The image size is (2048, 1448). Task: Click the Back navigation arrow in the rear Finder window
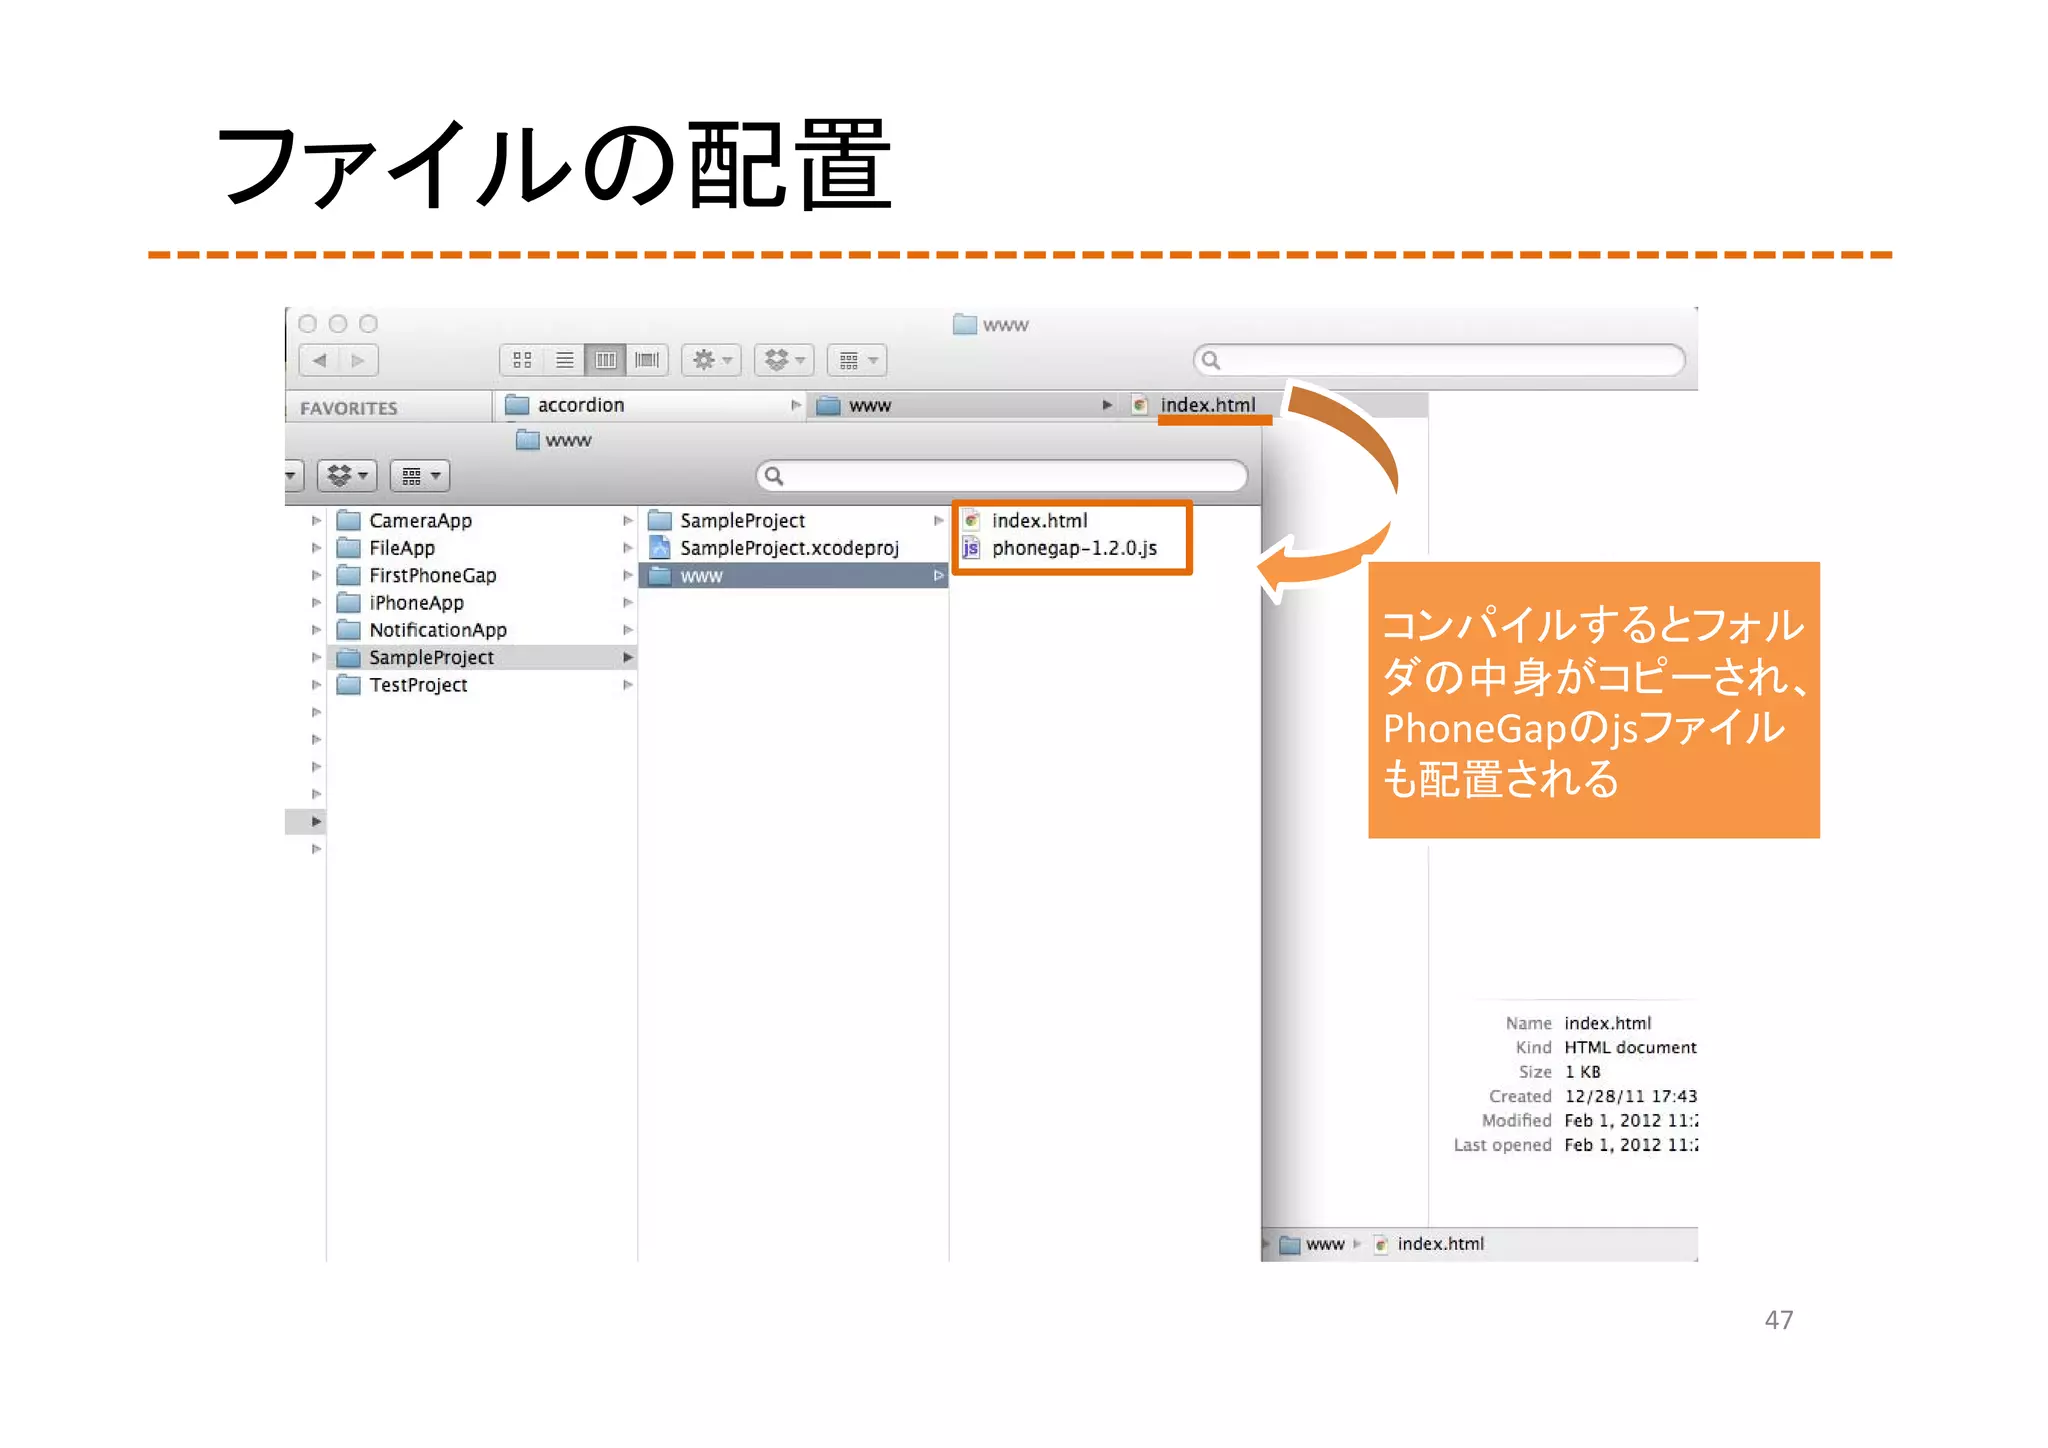[319, 360]
